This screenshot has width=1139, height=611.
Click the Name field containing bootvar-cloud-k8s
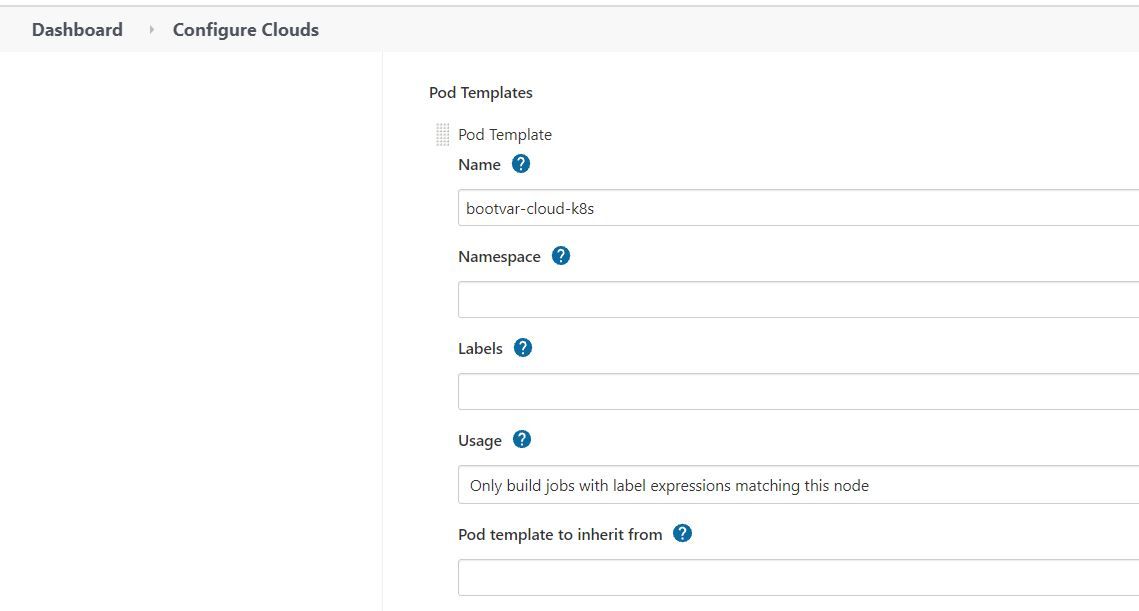coord(798,208)
